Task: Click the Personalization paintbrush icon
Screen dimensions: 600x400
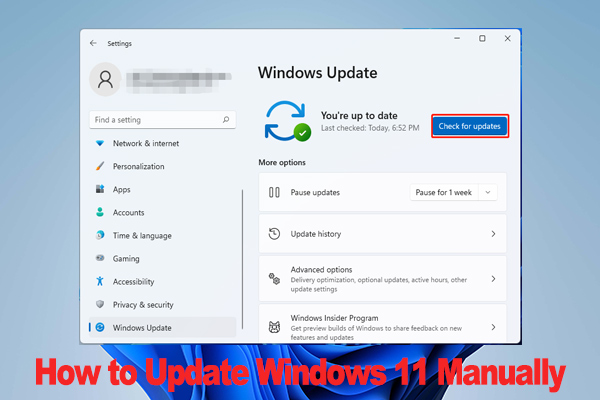Action: 100,166
